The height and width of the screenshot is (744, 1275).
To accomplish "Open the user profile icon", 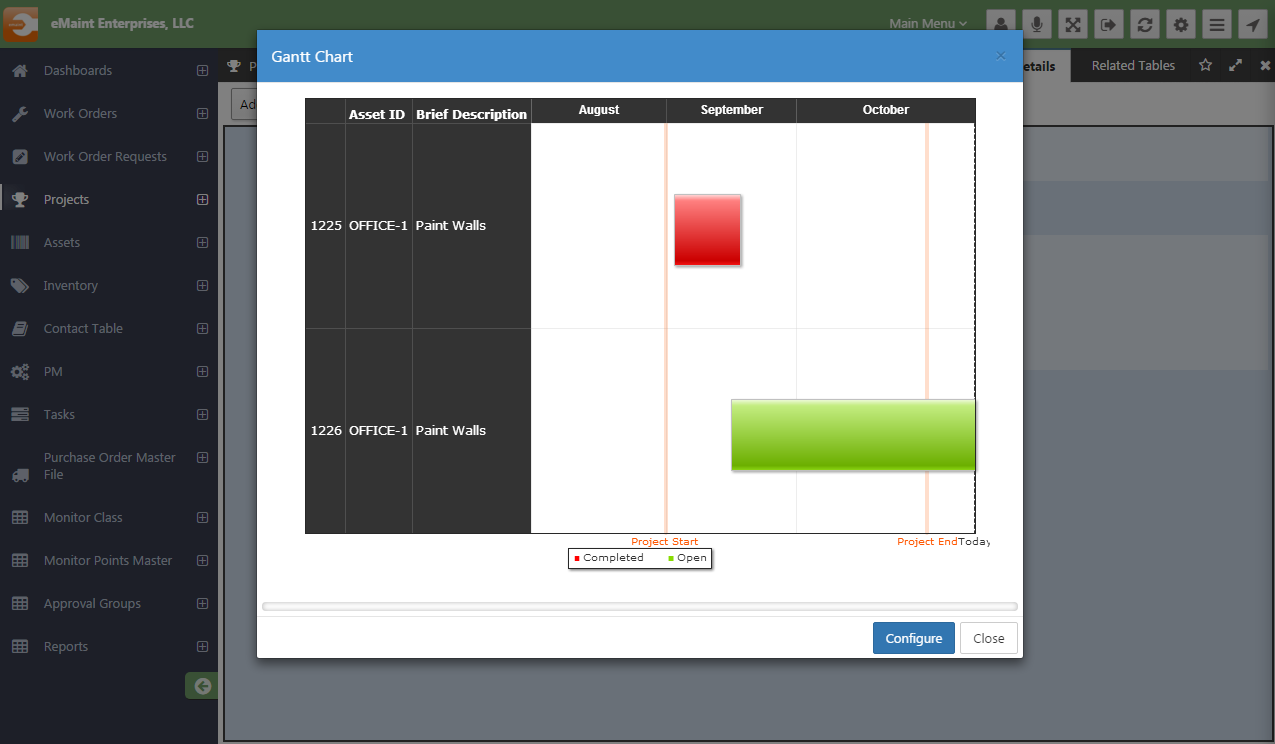I will 1000,24.
